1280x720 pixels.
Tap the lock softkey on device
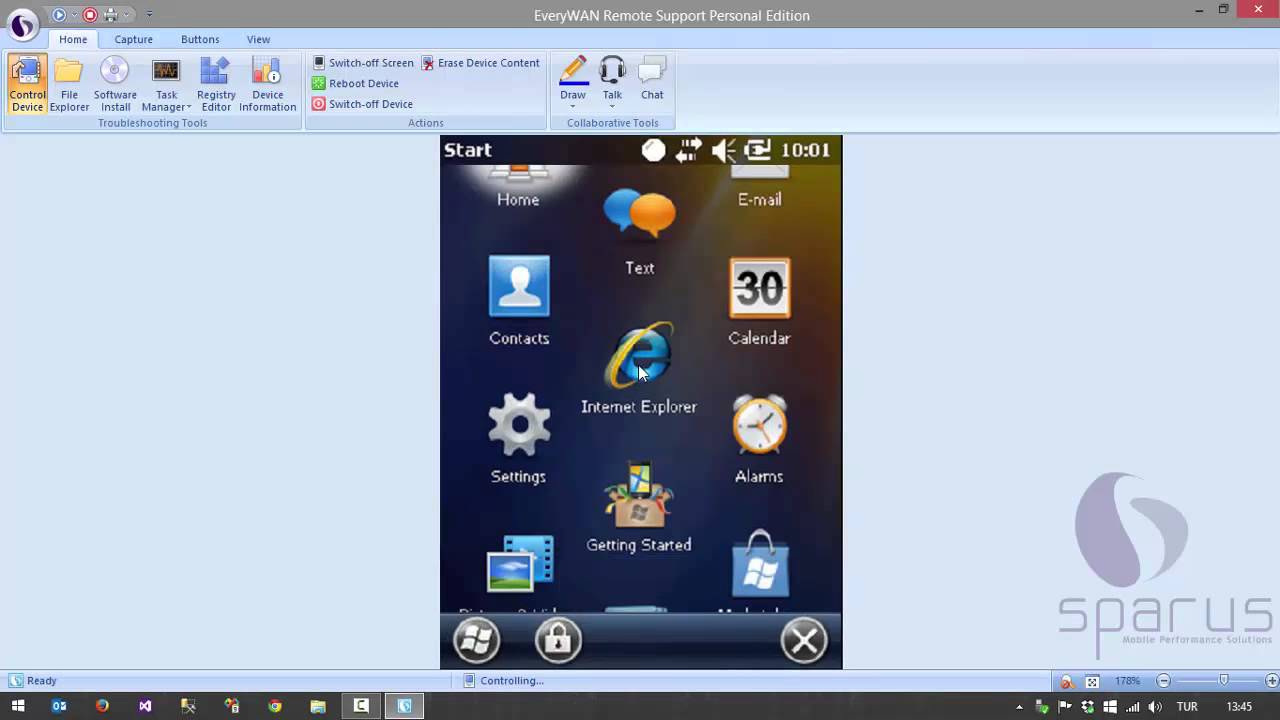pyautogui.click(x=558, y=641)
